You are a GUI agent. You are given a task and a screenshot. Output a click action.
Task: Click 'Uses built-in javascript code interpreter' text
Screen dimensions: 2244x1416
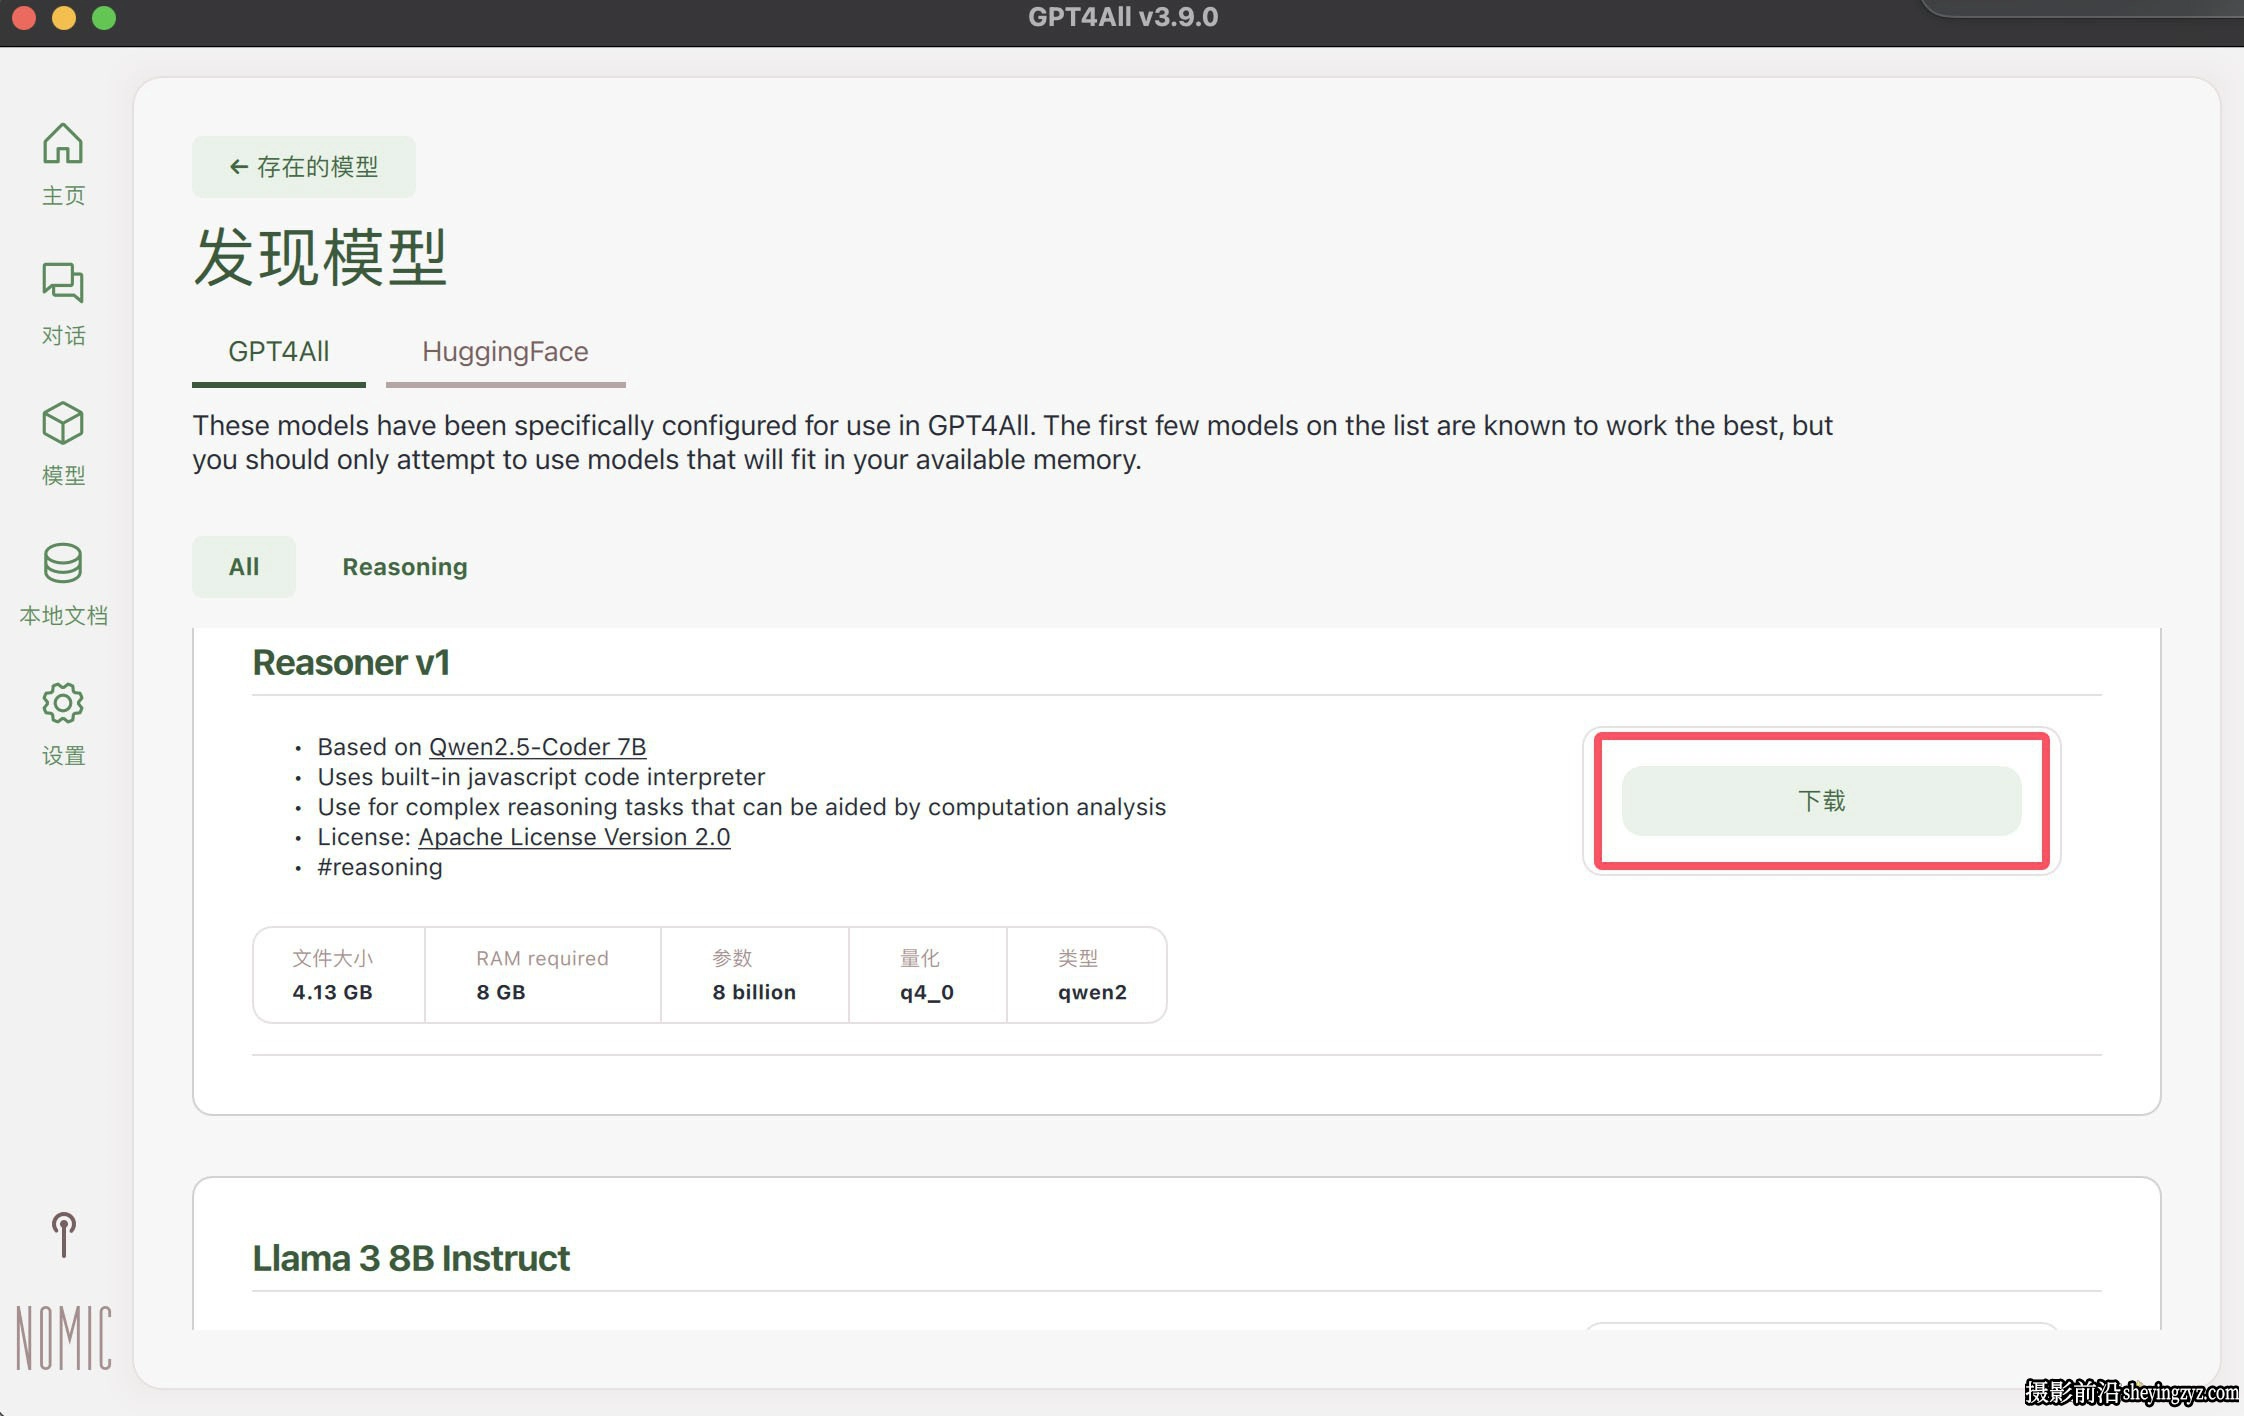click(541, 777)
